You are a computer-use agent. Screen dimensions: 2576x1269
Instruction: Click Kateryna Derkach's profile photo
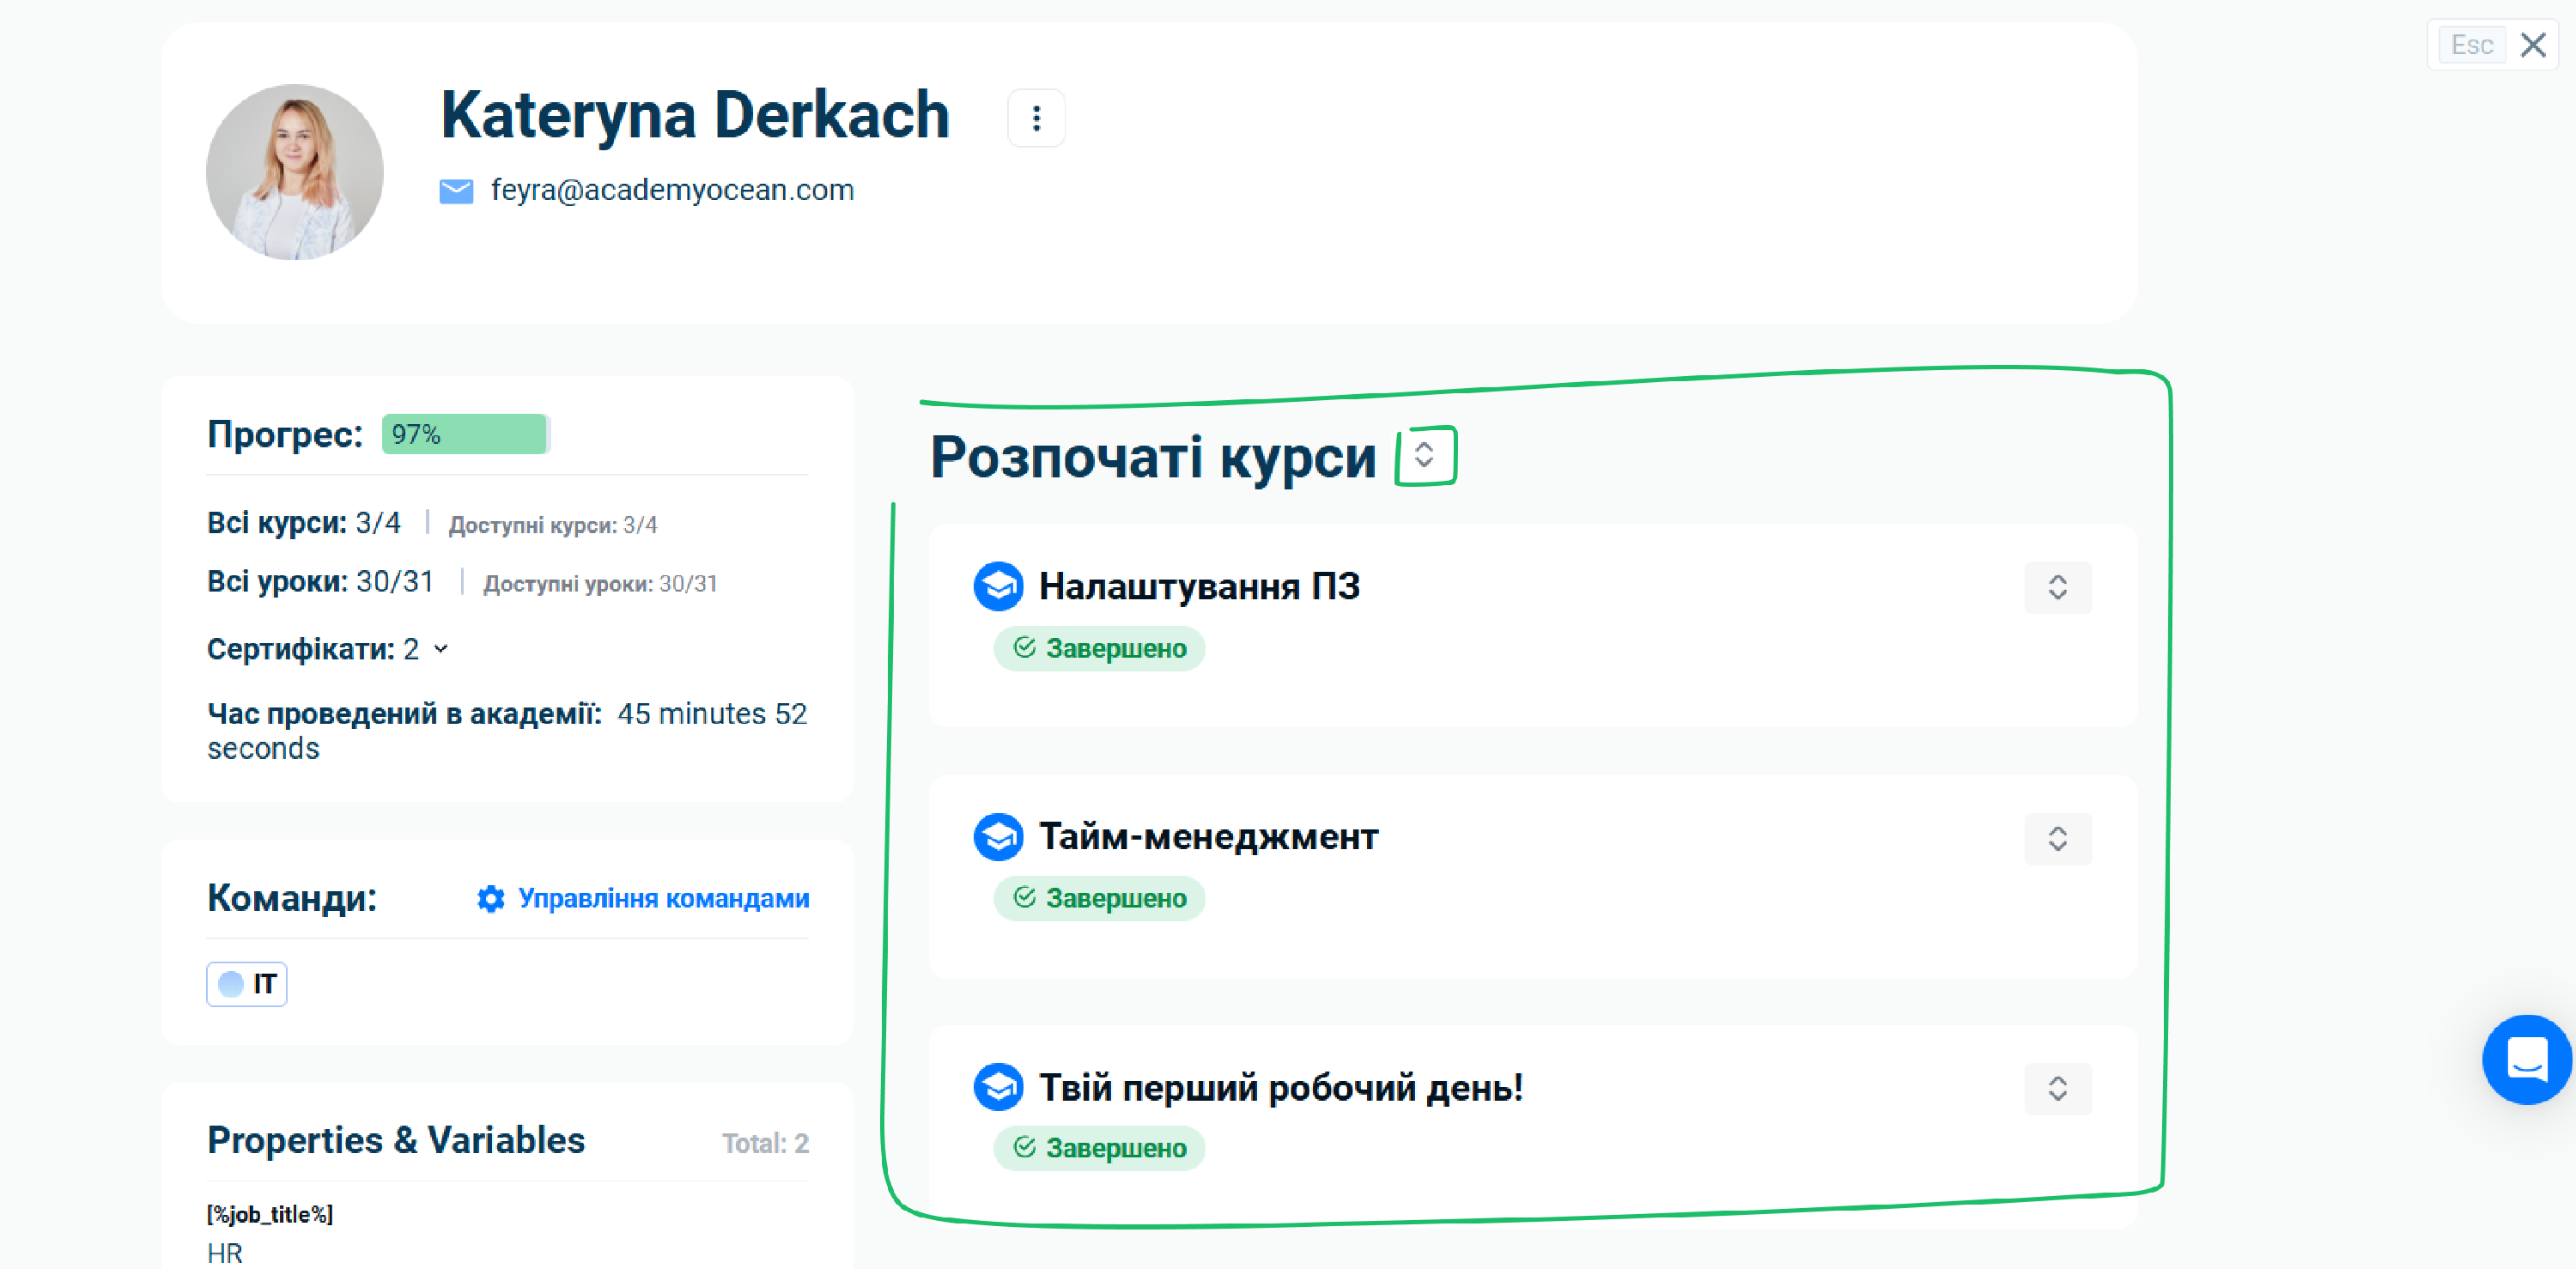coord(294,172)
